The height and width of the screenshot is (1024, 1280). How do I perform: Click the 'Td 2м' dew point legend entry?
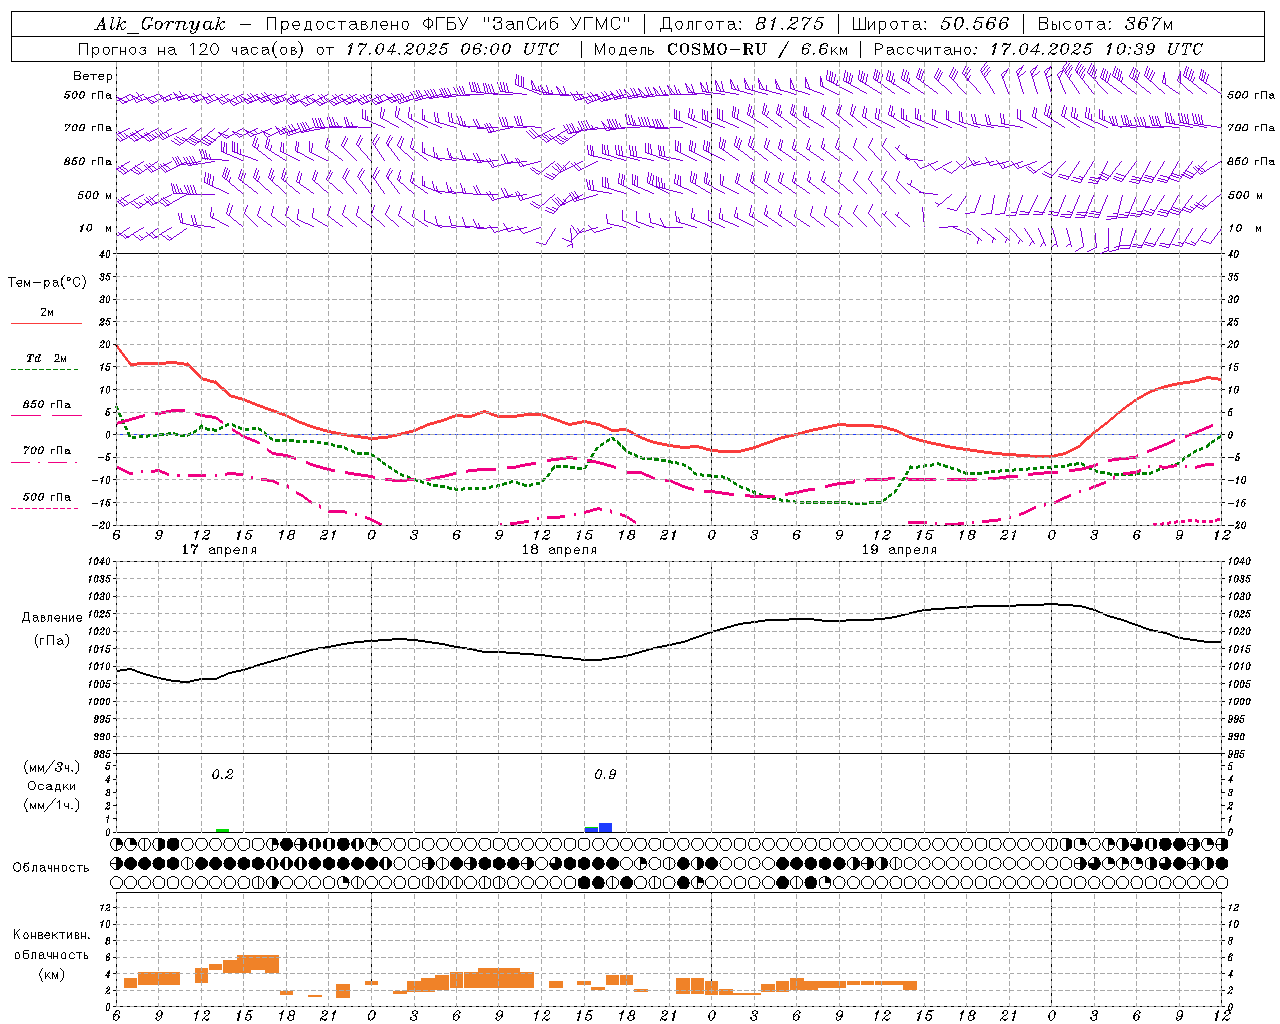[47, 358]
